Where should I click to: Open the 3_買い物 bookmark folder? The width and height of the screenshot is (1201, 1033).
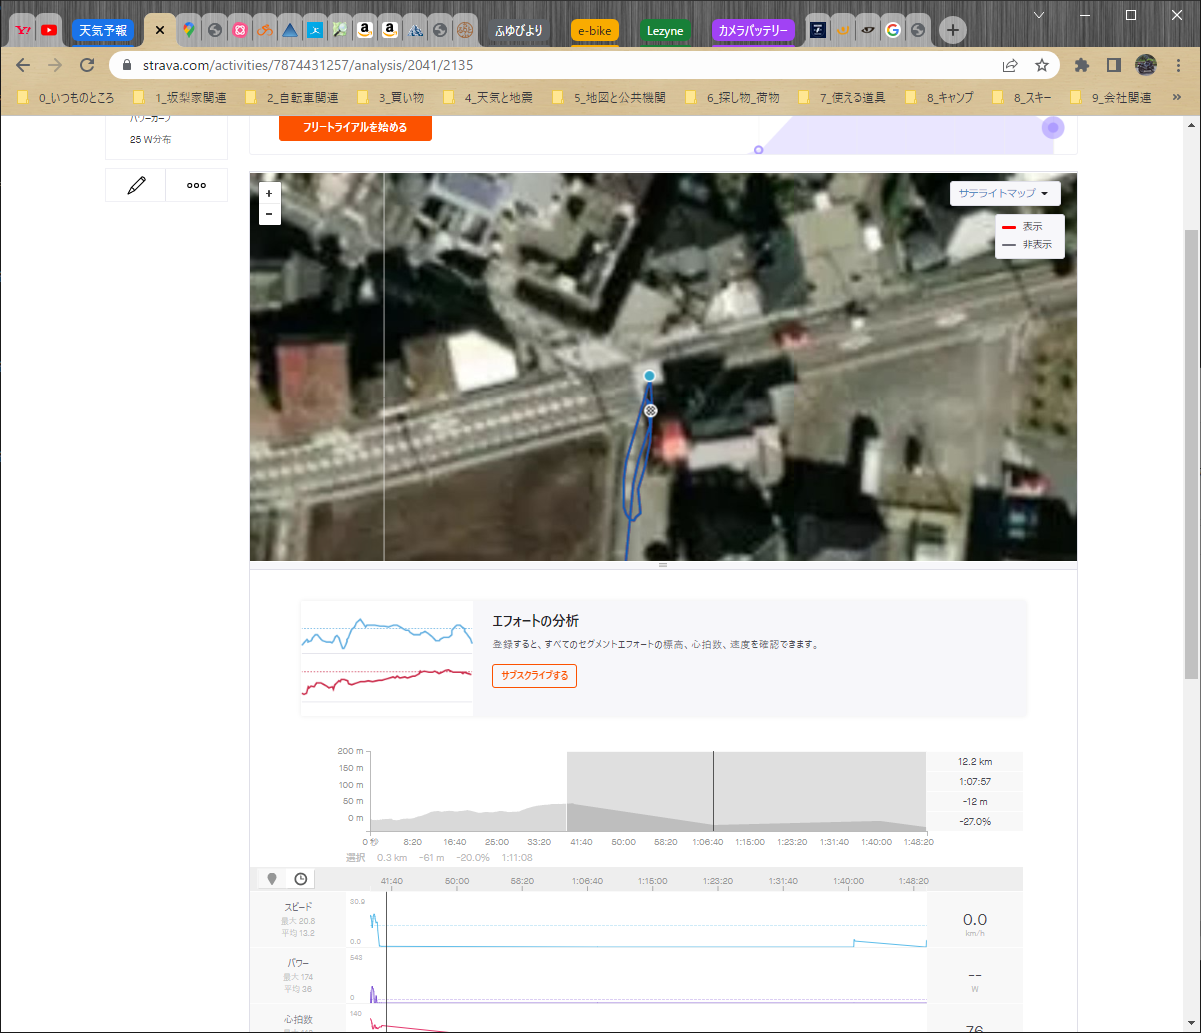coord(393,98)
